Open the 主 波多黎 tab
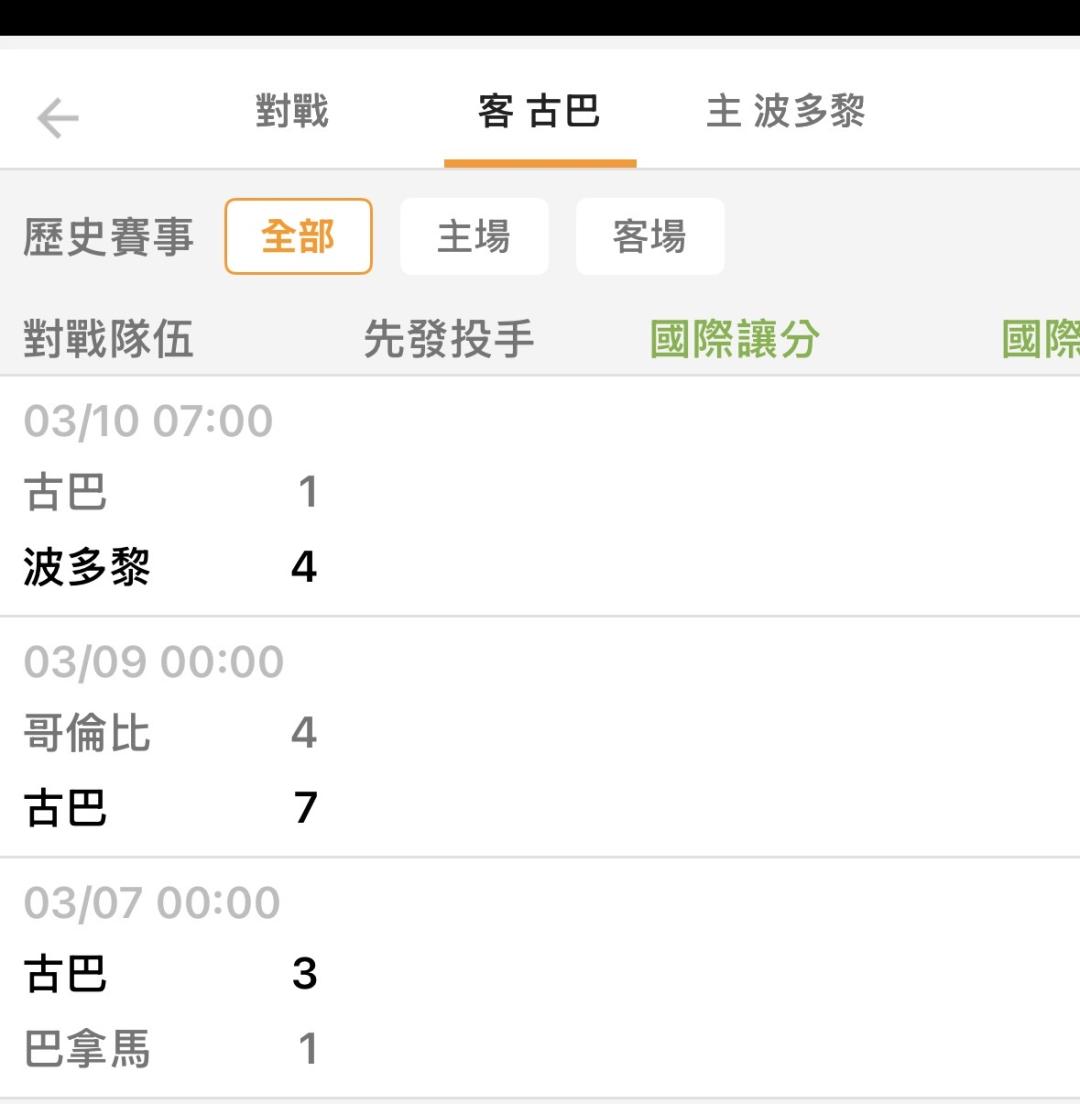The height and width of the screenshot is (1104, 1080). pyautogui.click(x=785, y=111)
